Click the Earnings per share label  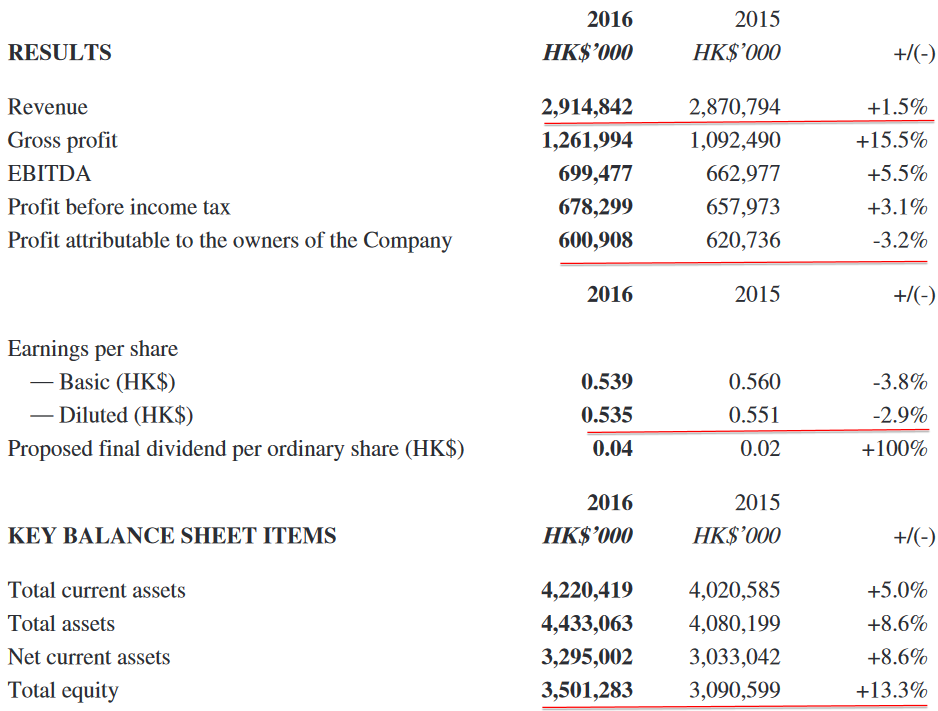(93, 349)
